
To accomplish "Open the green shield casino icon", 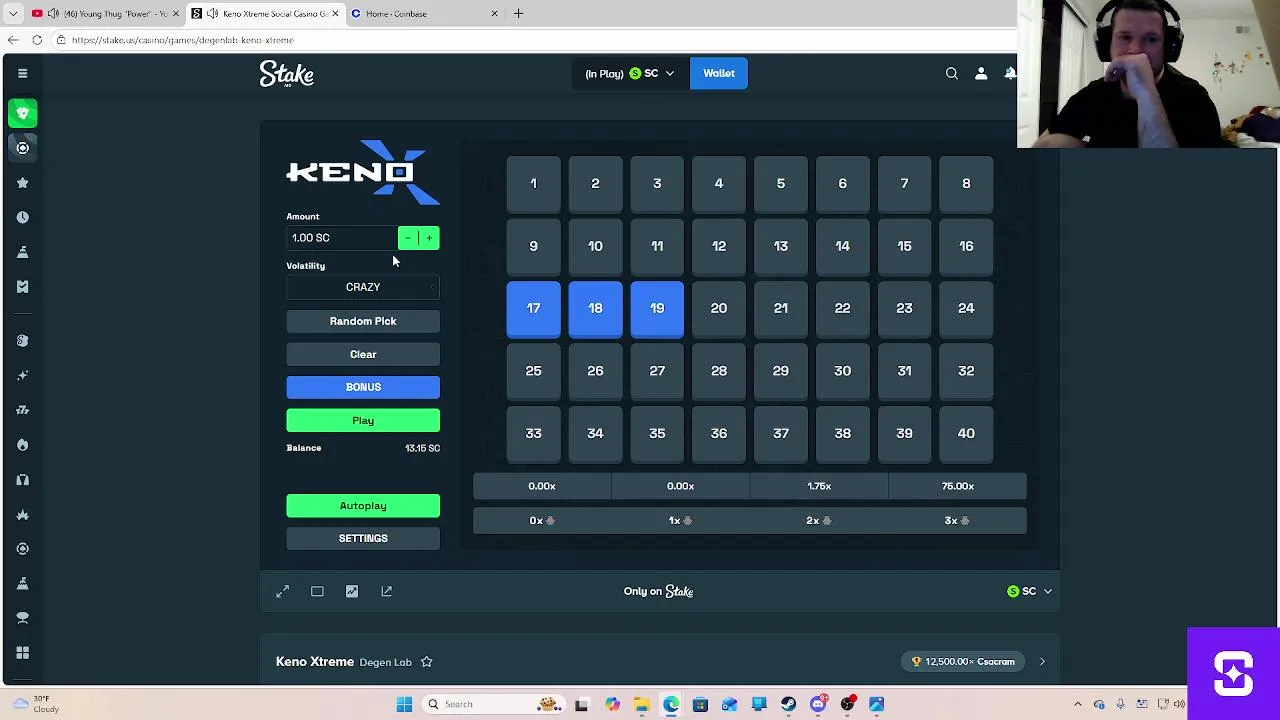I will click(x=22, y=113).
